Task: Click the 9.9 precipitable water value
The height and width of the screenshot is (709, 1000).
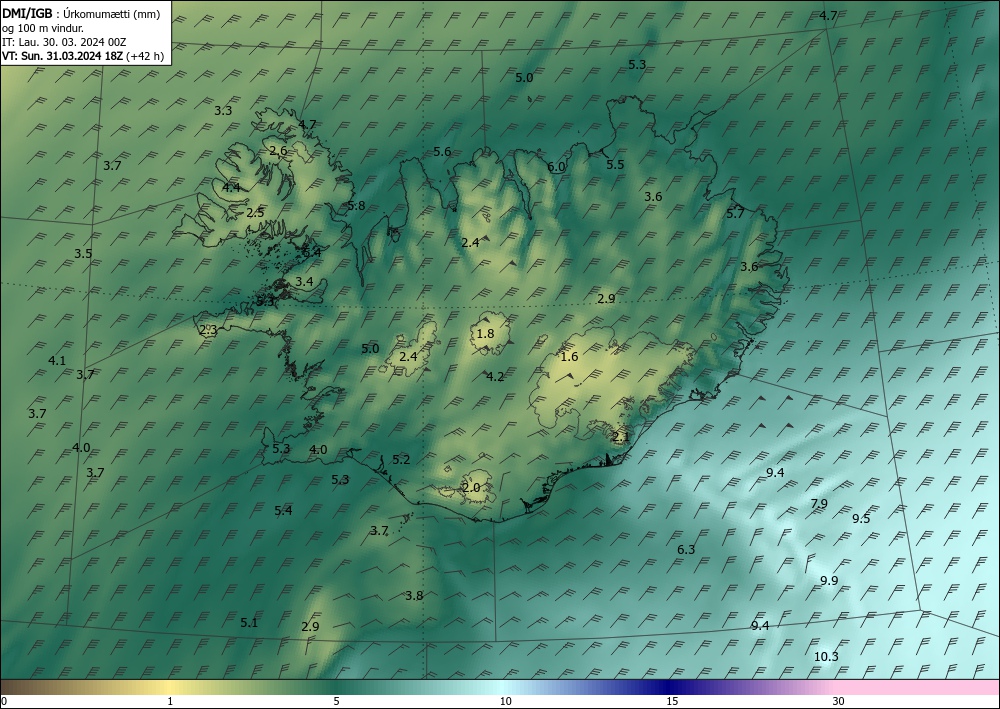Action: (x=829, y=581)
